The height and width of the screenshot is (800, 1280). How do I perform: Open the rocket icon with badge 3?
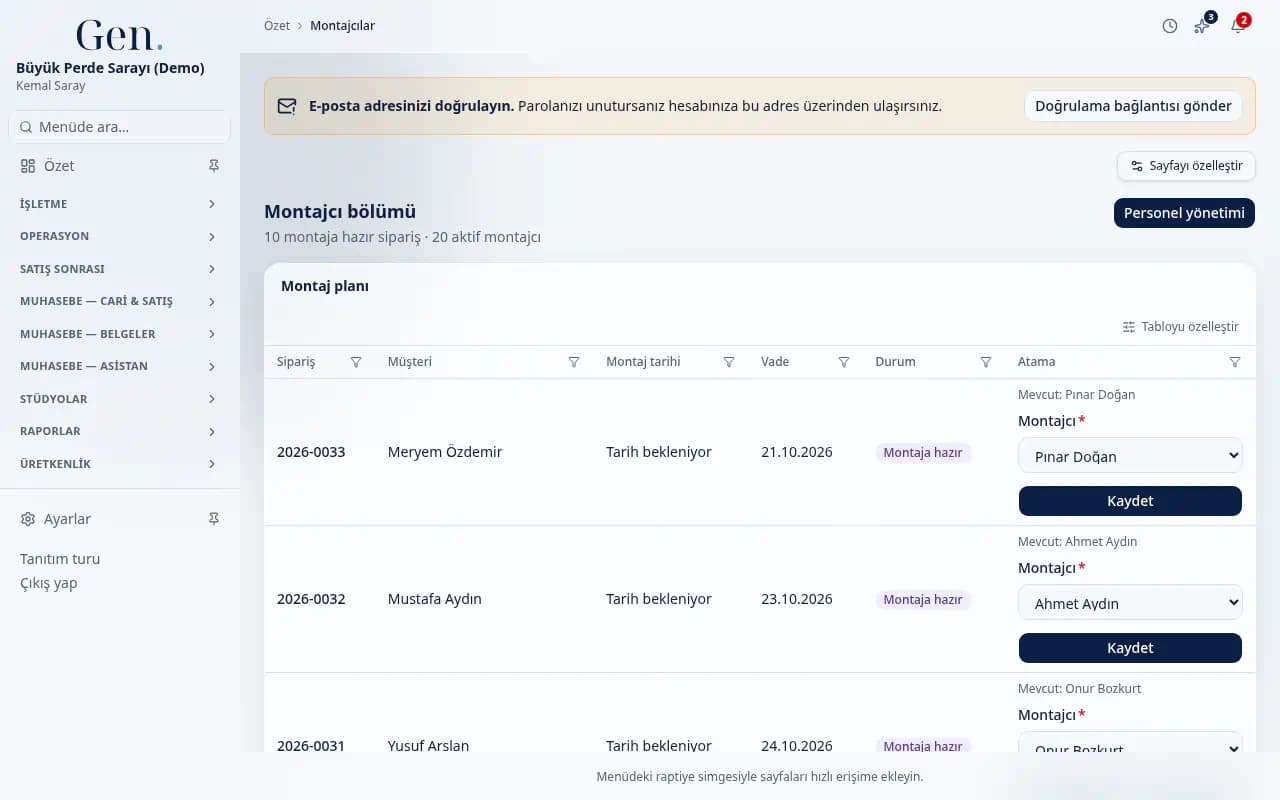click(1202, 26)
